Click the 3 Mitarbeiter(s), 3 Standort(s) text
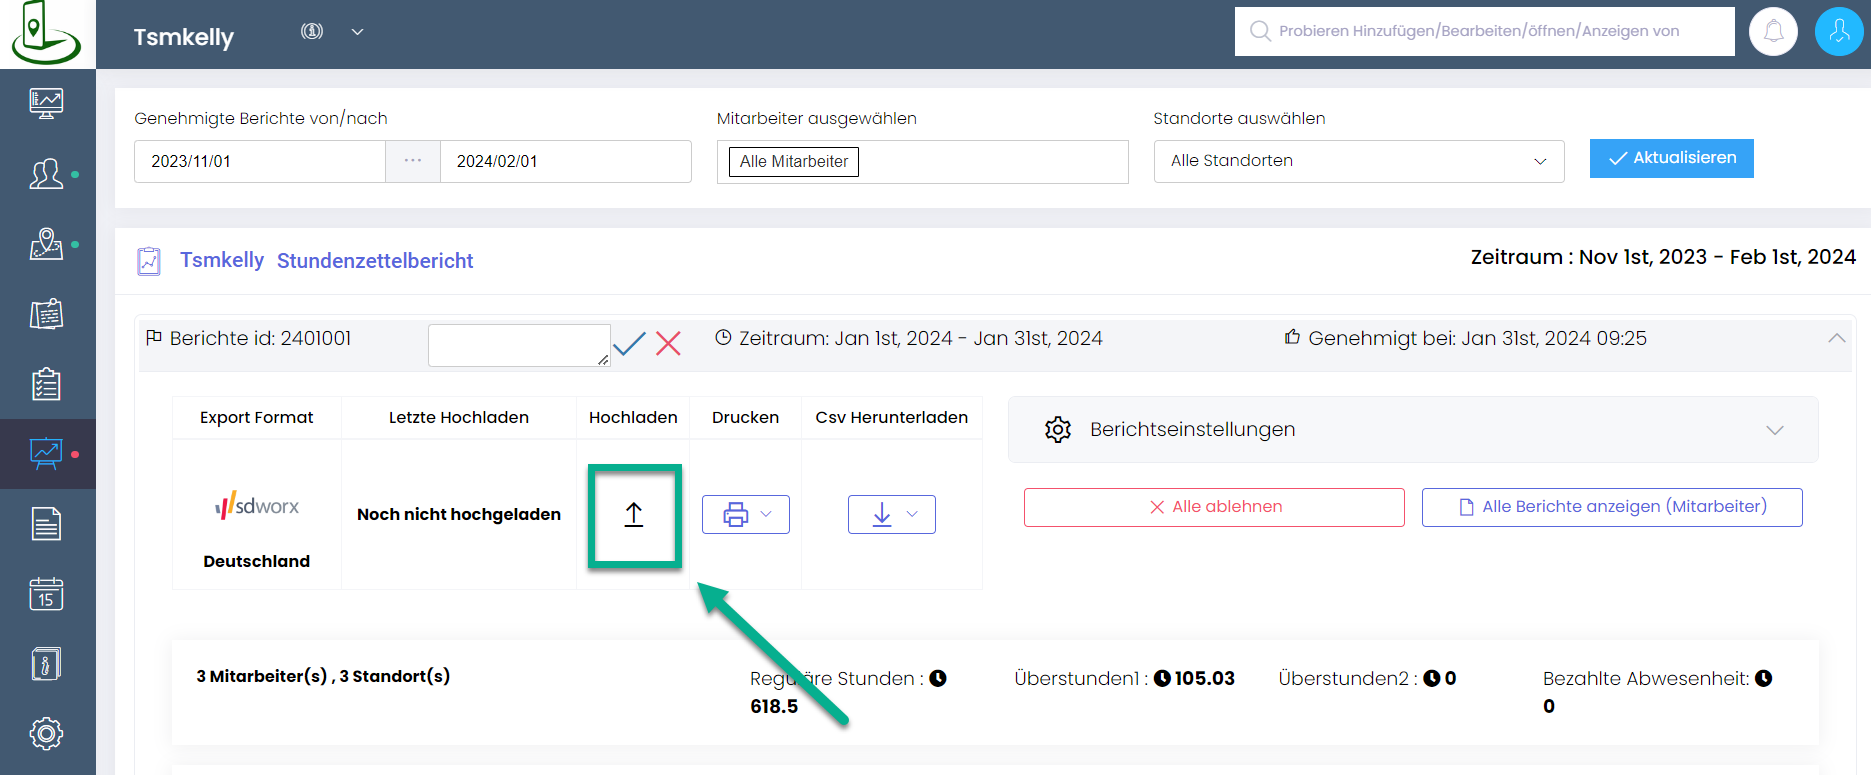The height and width of the screenshot is (775, 1871). click(323, 676)
